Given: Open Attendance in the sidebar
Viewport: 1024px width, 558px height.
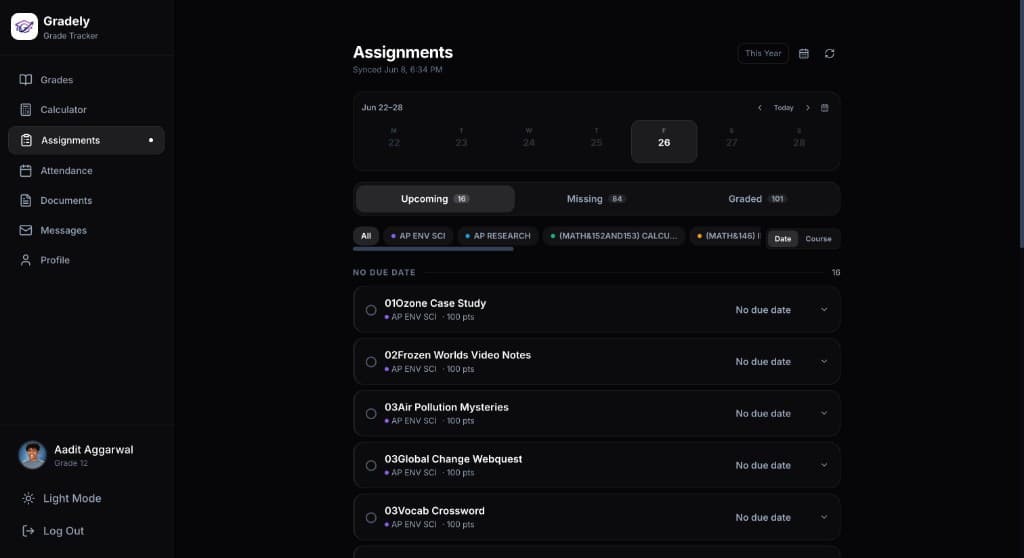Looking at the screenshot, I should (x=86, y=171).
